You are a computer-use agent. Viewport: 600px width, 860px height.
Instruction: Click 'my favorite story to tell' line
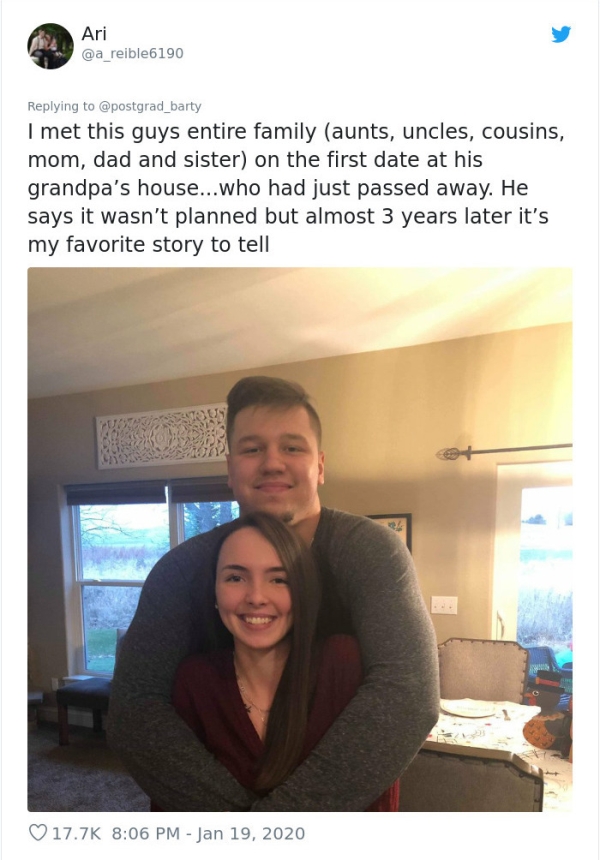[x=148, y=243]
